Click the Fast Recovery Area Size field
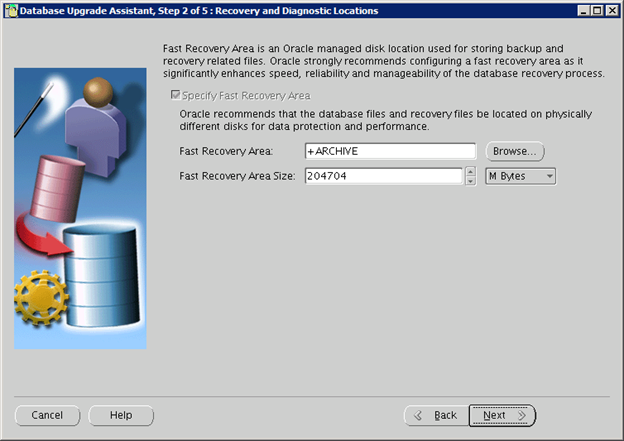624x441 pixels. (384, 176)
